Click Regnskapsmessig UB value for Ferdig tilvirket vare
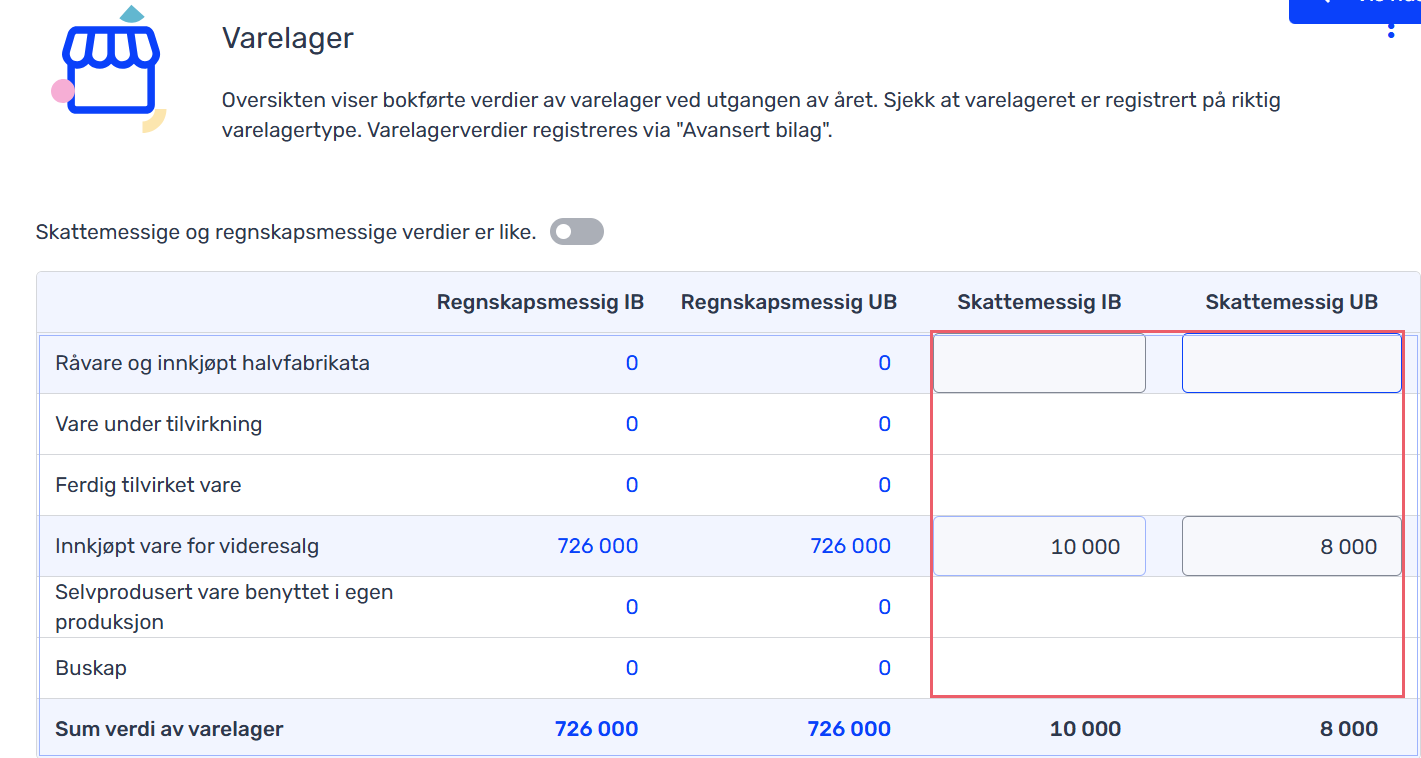Viewport: 1421px width, 758px height. pyautogui.click(x=885, y=485)
